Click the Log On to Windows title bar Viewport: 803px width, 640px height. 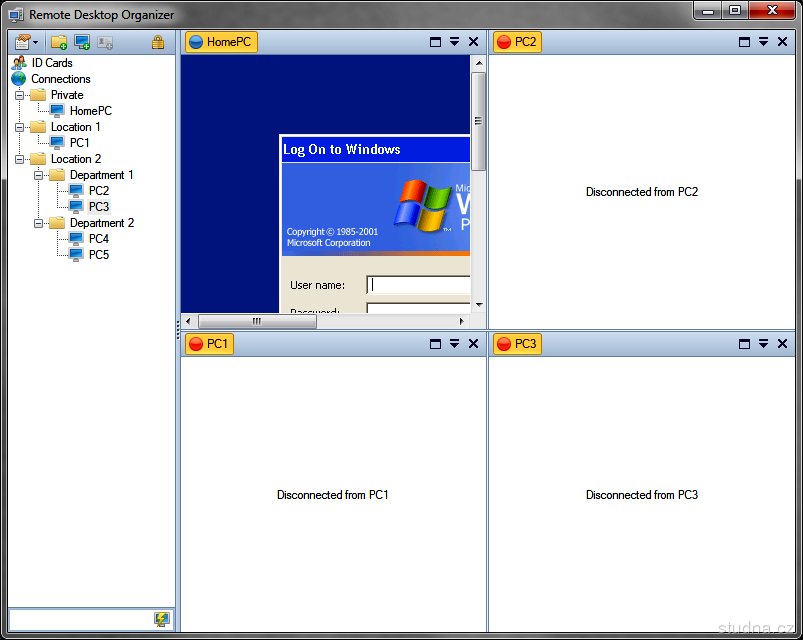[376, 150]
